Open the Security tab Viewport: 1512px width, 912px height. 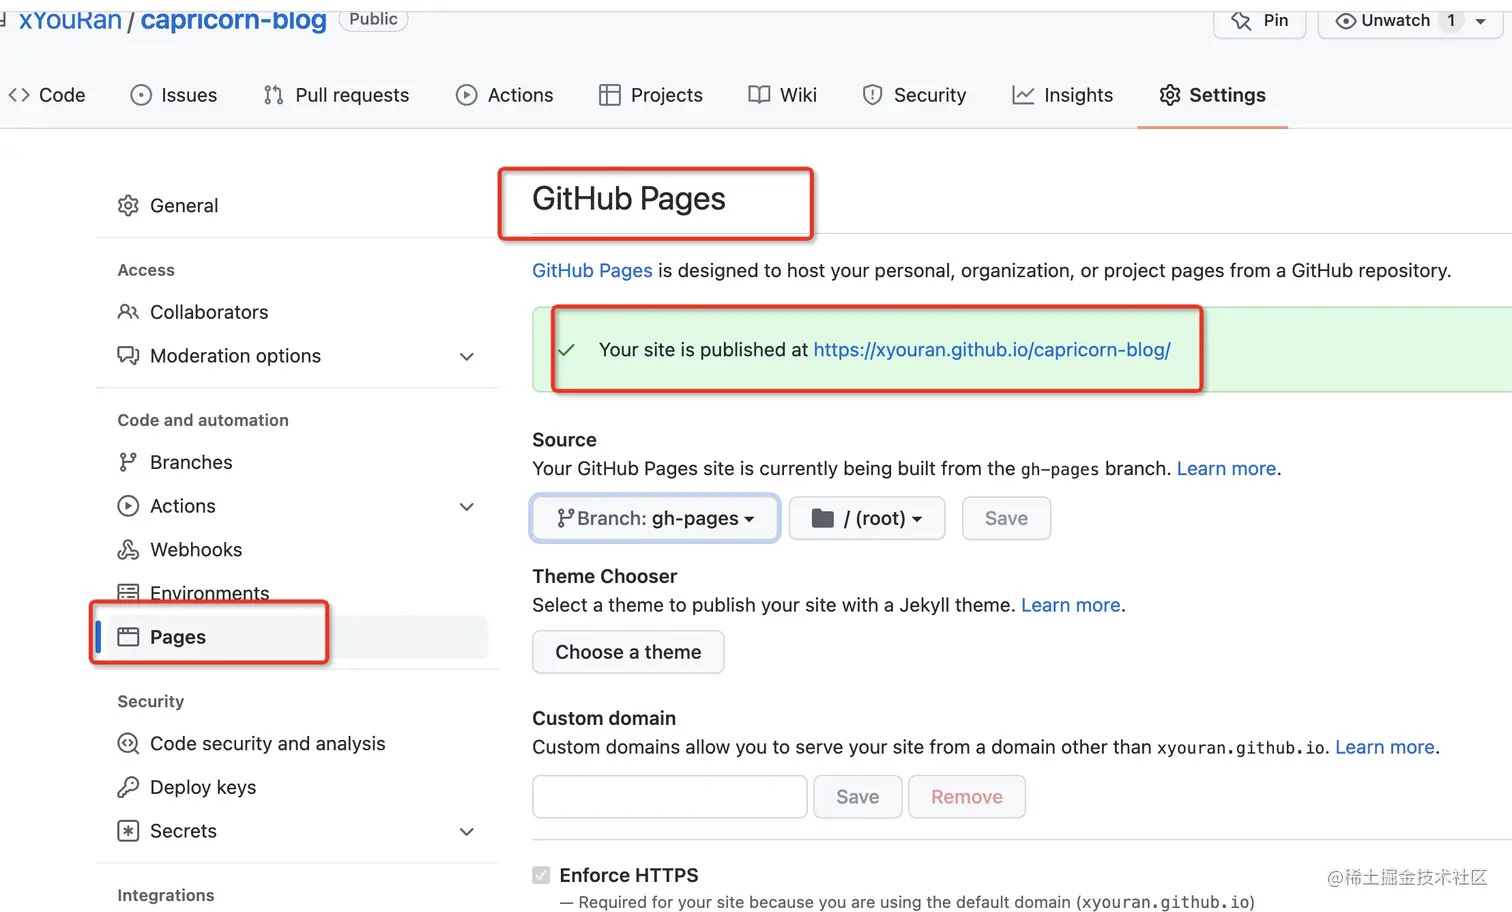914,95
